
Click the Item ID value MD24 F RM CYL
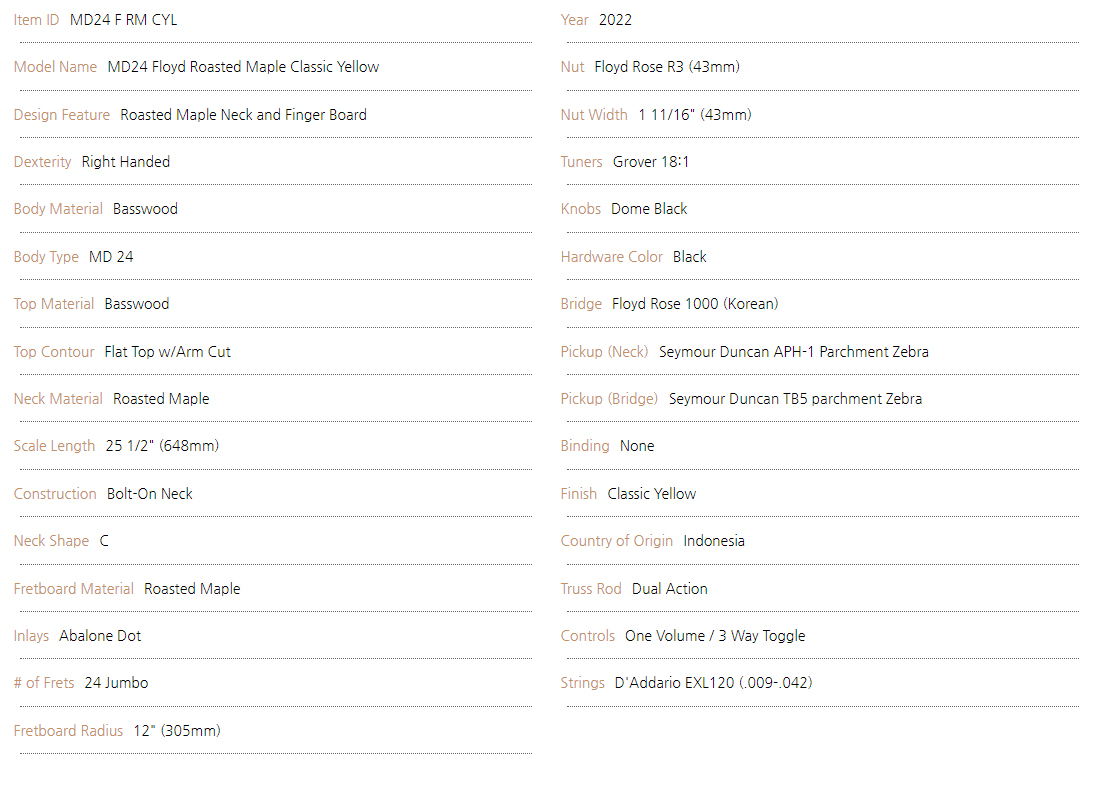click(123, 20)
